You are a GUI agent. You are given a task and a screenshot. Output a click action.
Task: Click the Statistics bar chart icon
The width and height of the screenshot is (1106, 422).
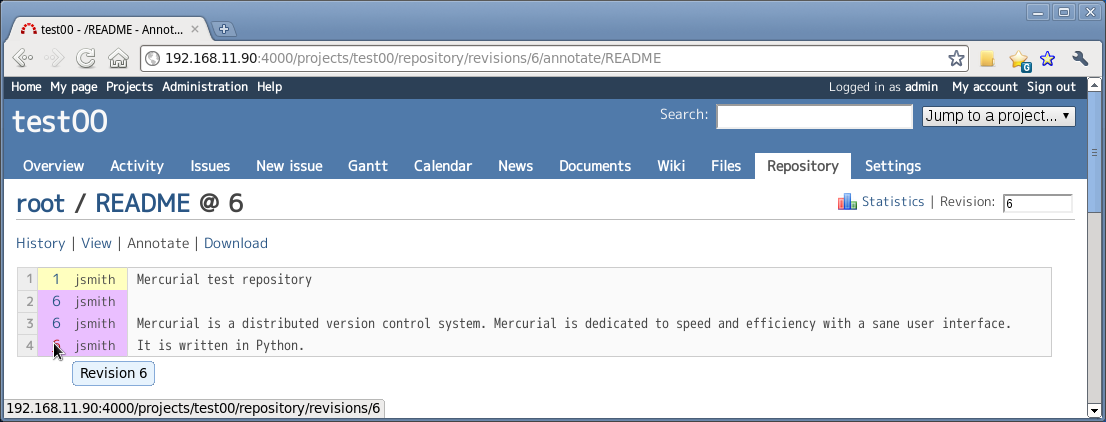click(847, 202)
